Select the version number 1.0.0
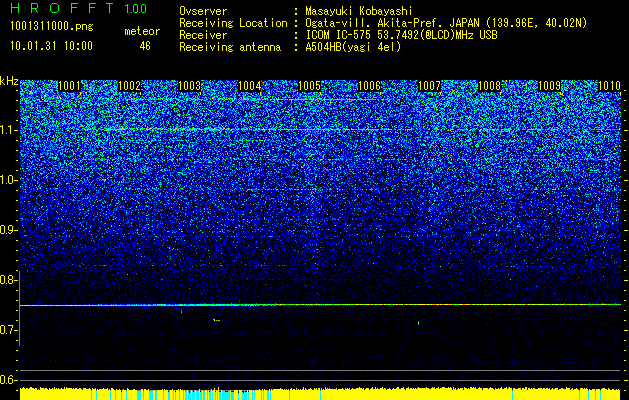Screen dimensions: 629x400 pyautogui.click(x=135, y=9)
